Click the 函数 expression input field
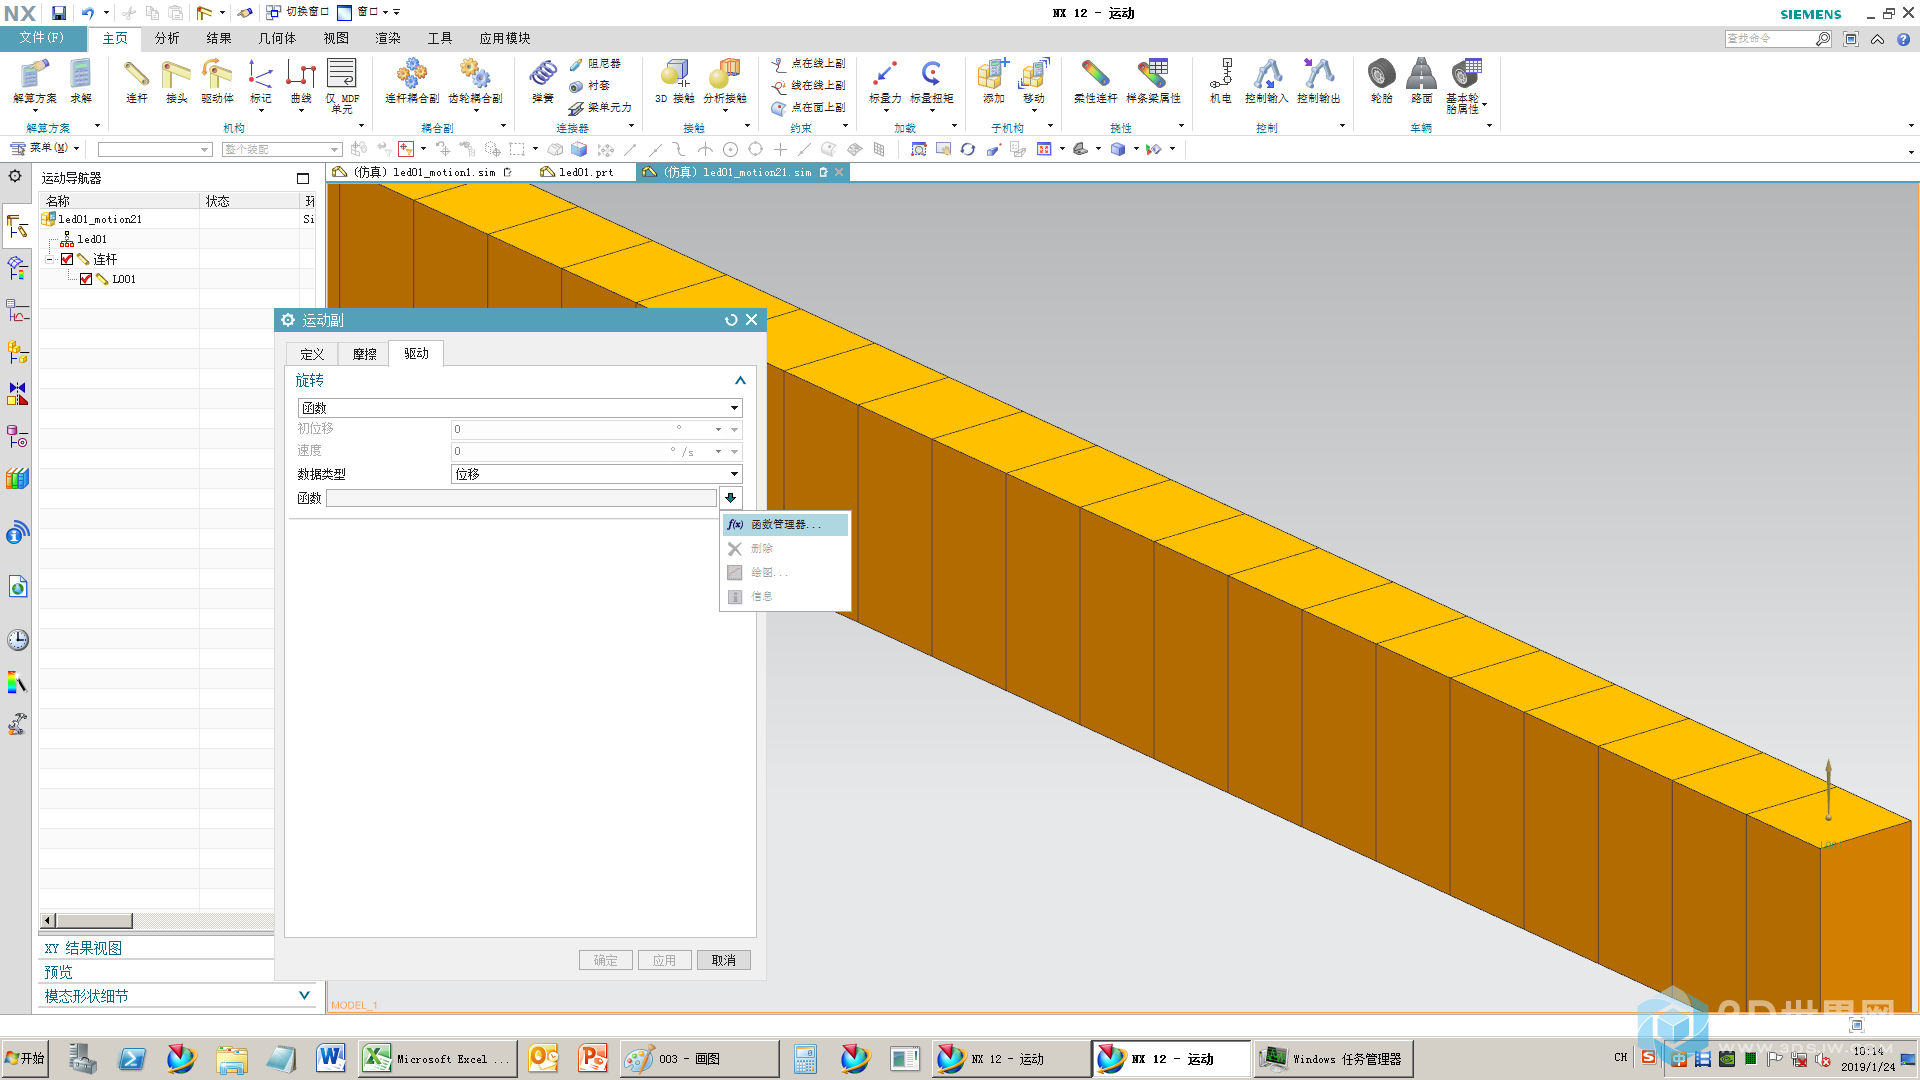 [x=521, y=498]
